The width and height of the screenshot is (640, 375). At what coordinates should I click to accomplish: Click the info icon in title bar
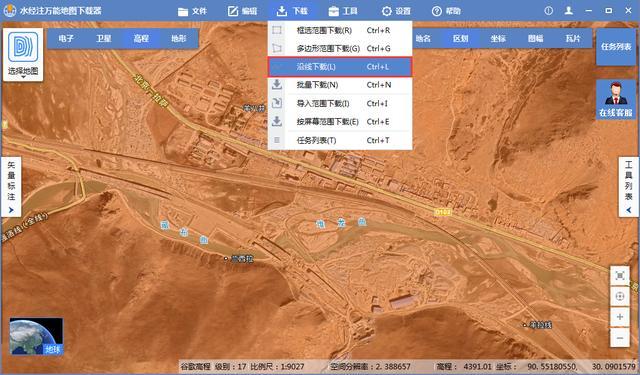coord(549,11)
